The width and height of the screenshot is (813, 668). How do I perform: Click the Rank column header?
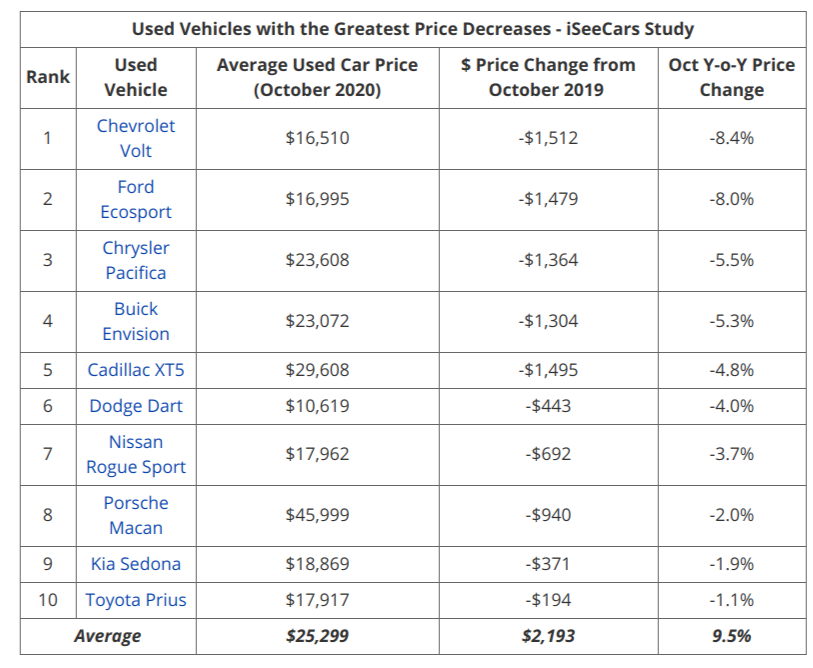[48, 77]
